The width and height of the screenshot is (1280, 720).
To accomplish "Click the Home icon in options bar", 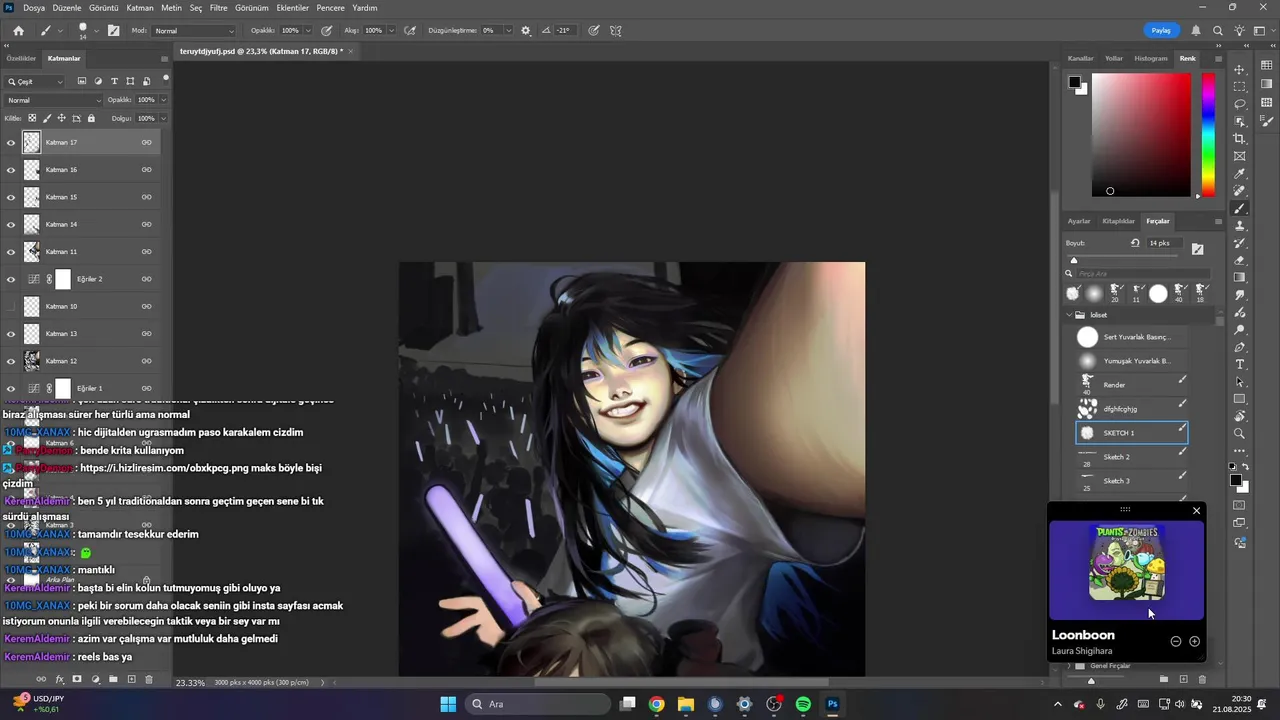I will pyautogui.click(x=18, y=31).
